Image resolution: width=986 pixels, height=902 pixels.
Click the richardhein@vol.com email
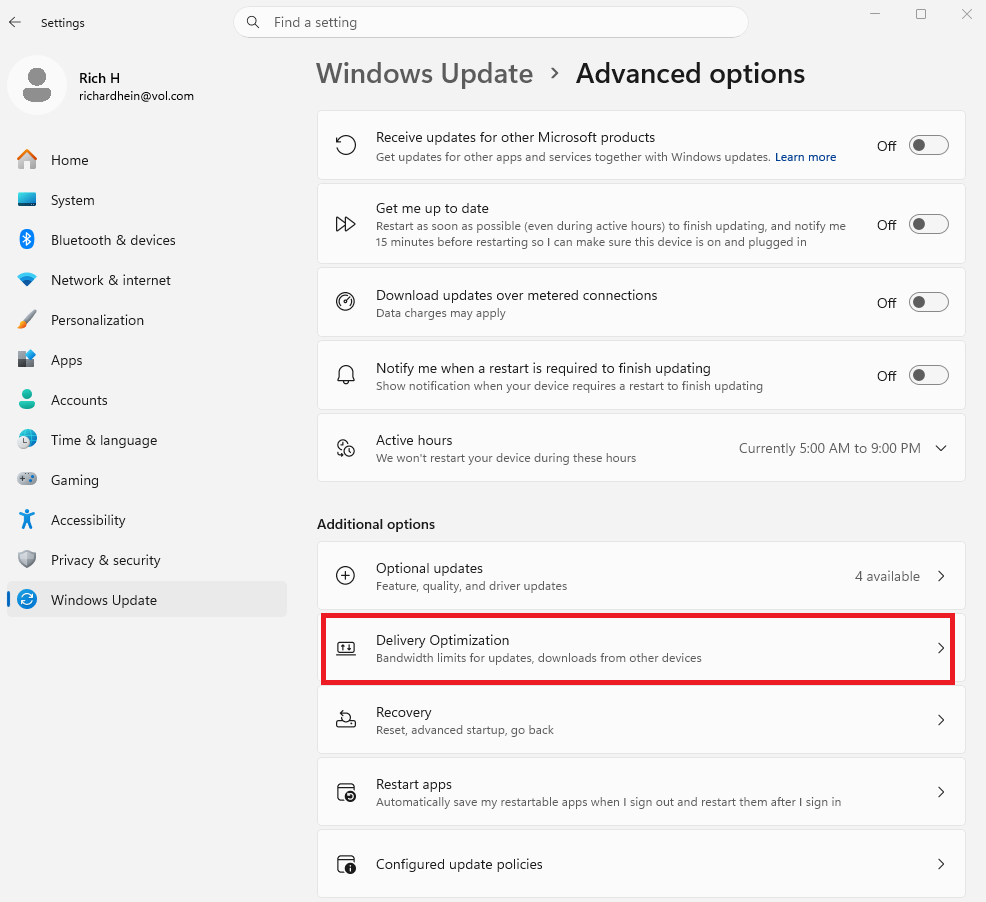[136, 96]
